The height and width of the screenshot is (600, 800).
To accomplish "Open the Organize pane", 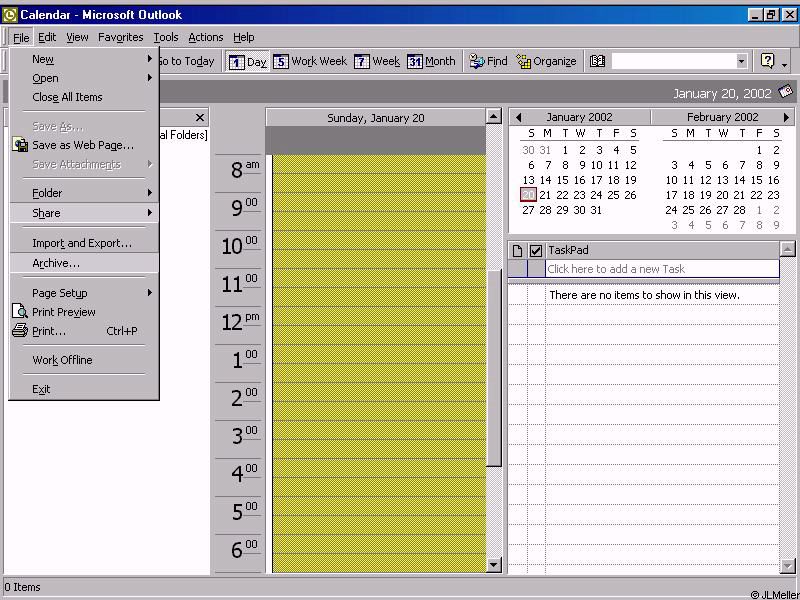I will (546, 61).
